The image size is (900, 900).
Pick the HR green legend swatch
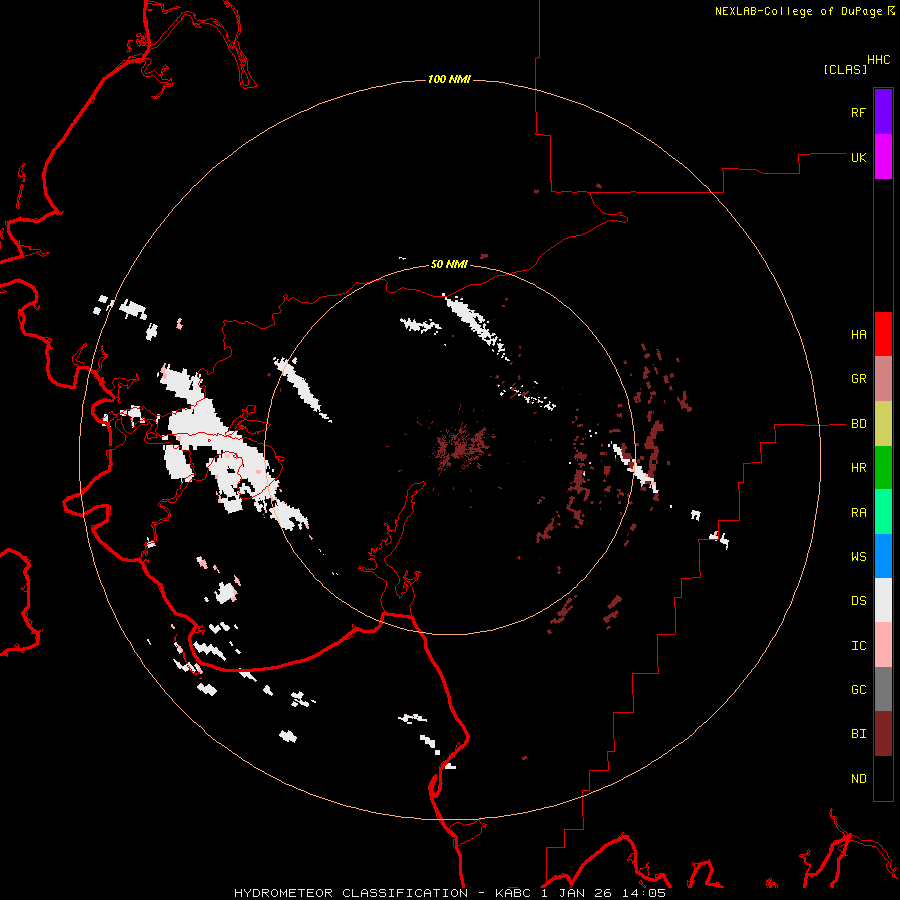883,468
